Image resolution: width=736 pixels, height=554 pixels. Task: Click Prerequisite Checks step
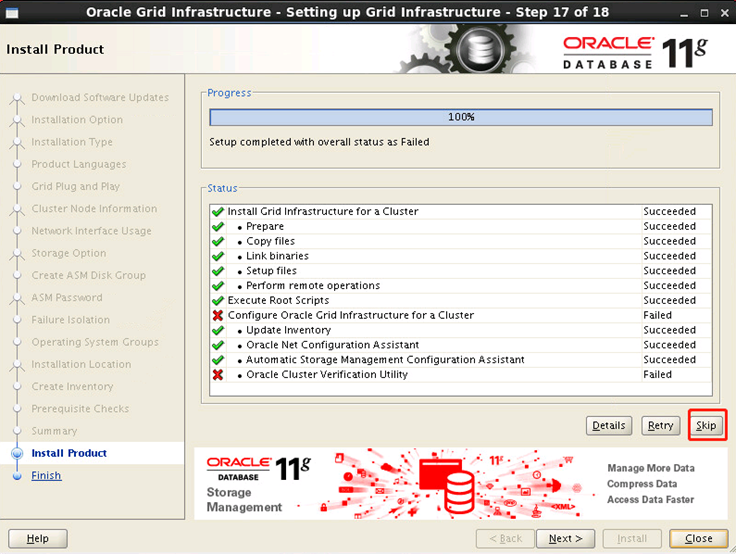[80, 409]
